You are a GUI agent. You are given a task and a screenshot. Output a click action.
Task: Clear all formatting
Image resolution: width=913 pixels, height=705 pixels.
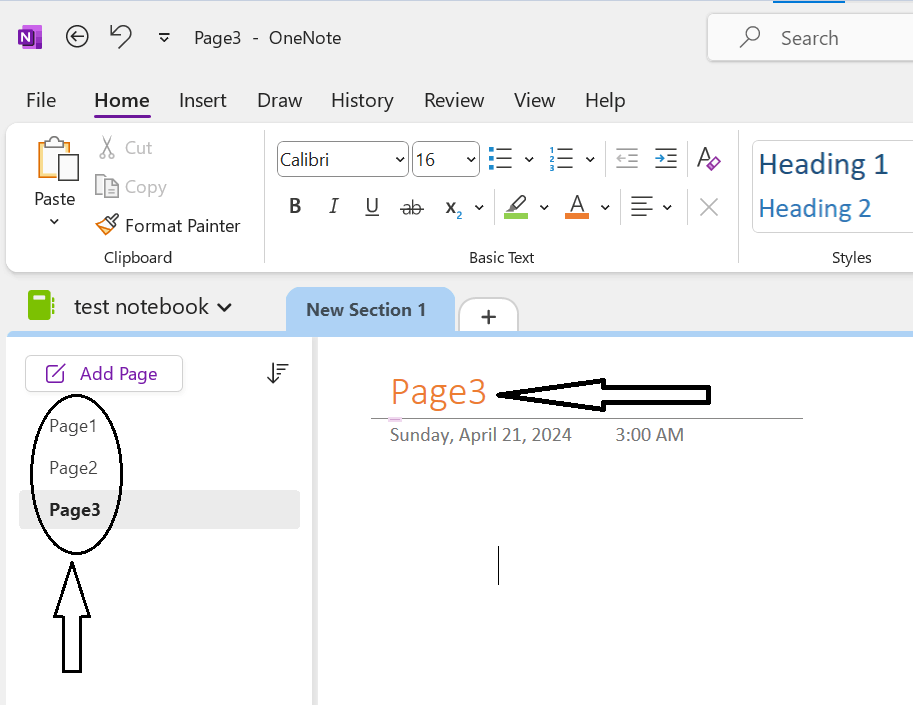pyautogui.click(x=709, y=158)
